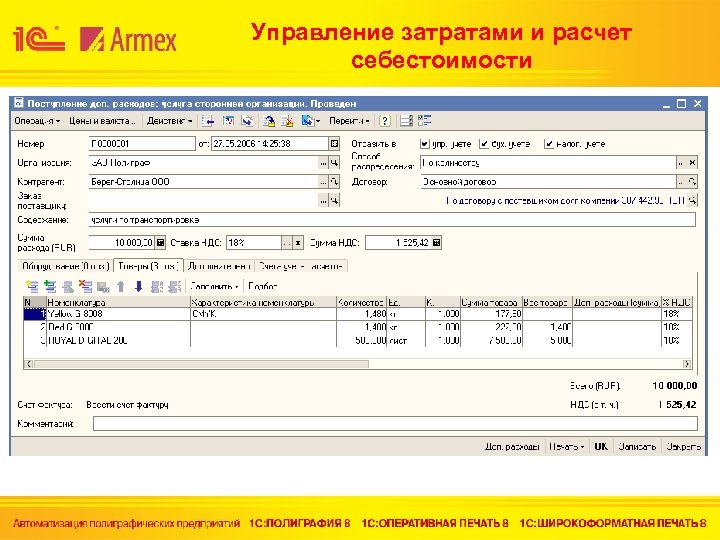Open help with the question mark icon
The height and width of the screenshot is (540, 720).
pos(385,121)
